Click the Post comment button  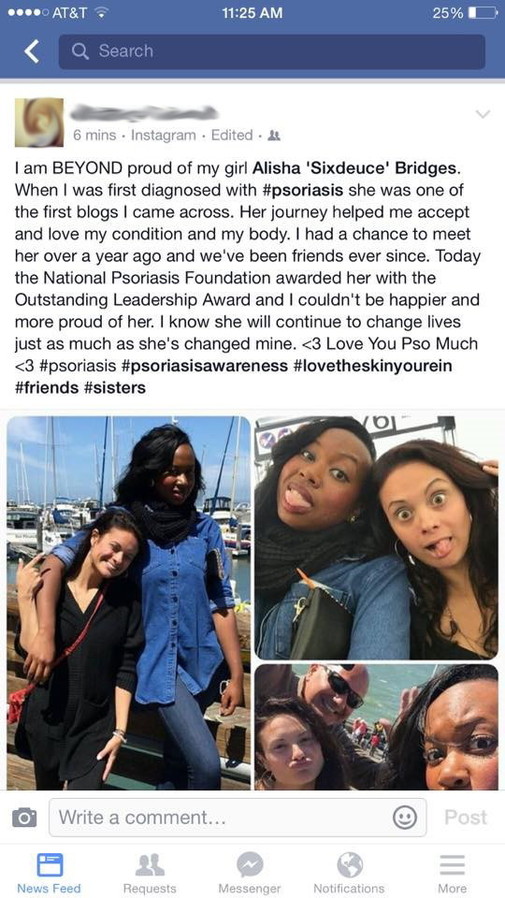point(465,817)
